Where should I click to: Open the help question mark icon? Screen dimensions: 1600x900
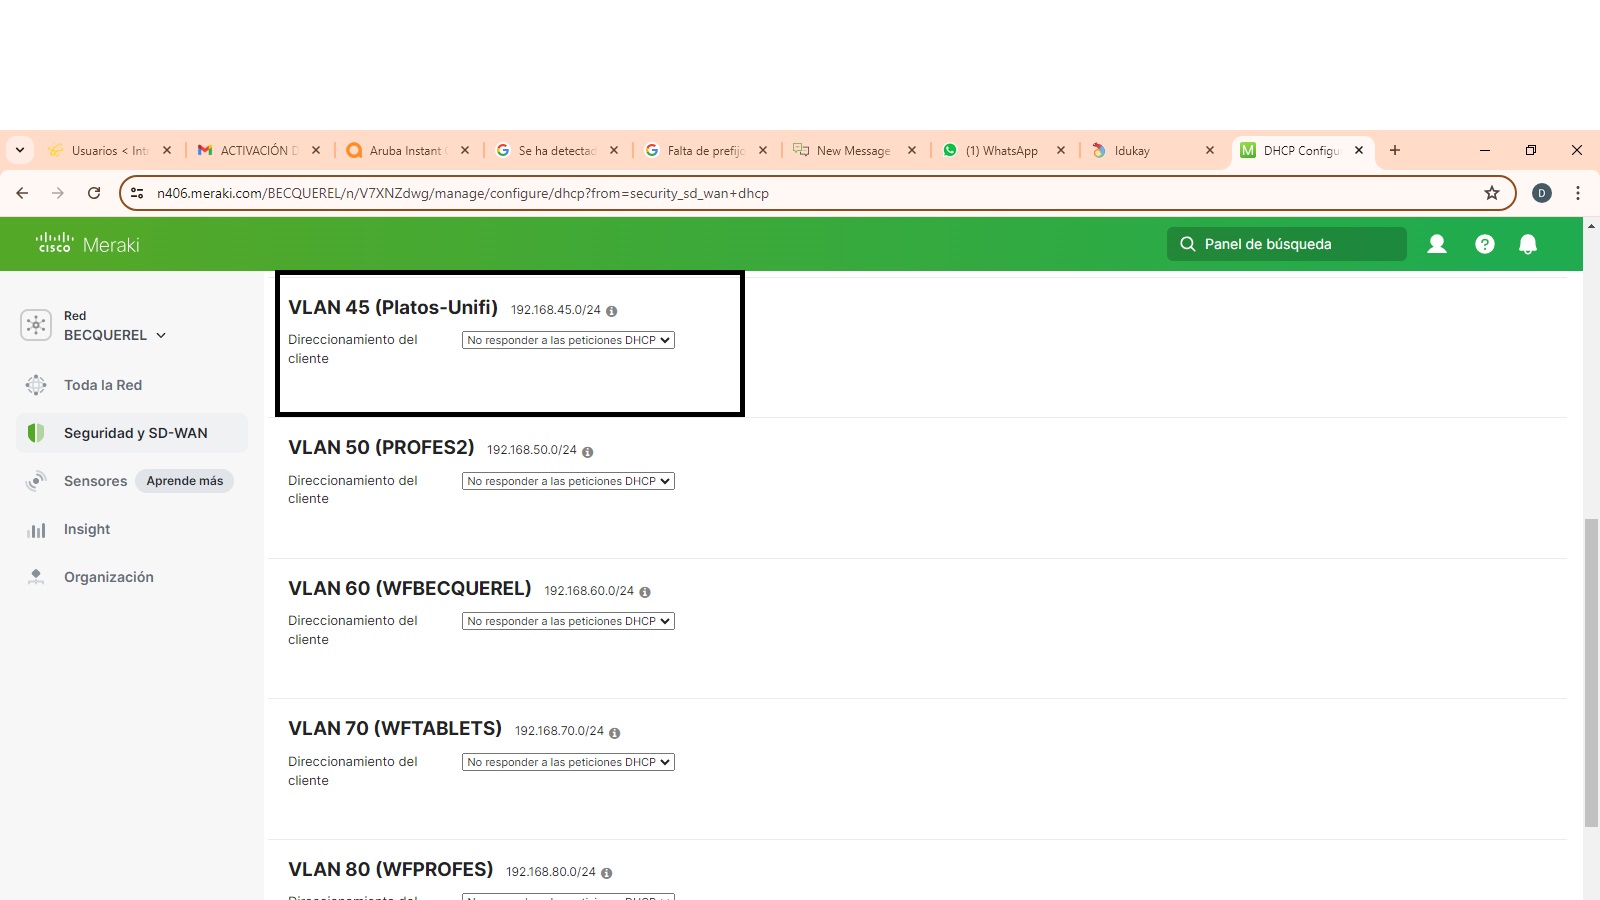tap(1484, 244)
